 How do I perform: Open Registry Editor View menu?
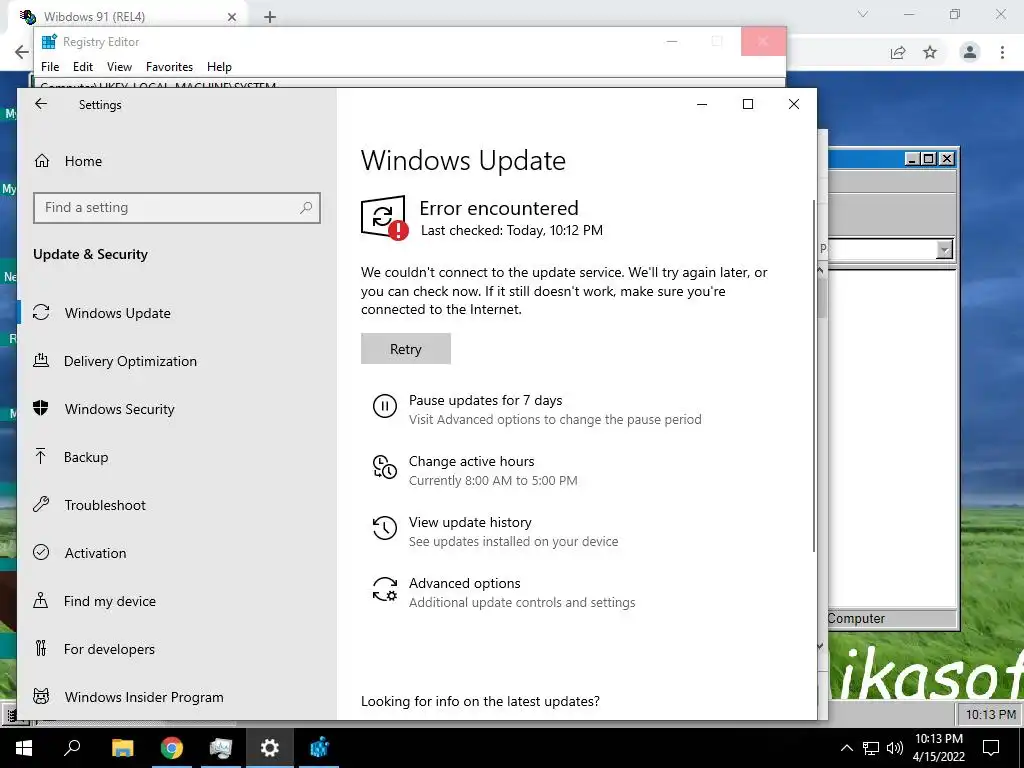coord(120,67)
